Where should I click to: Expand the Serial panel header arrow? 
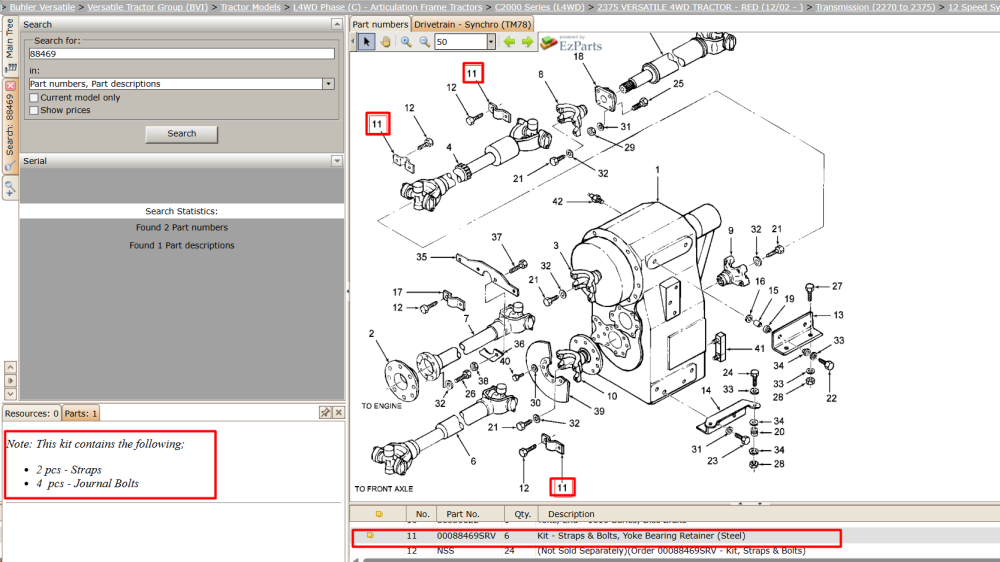(x=337, y=161)
